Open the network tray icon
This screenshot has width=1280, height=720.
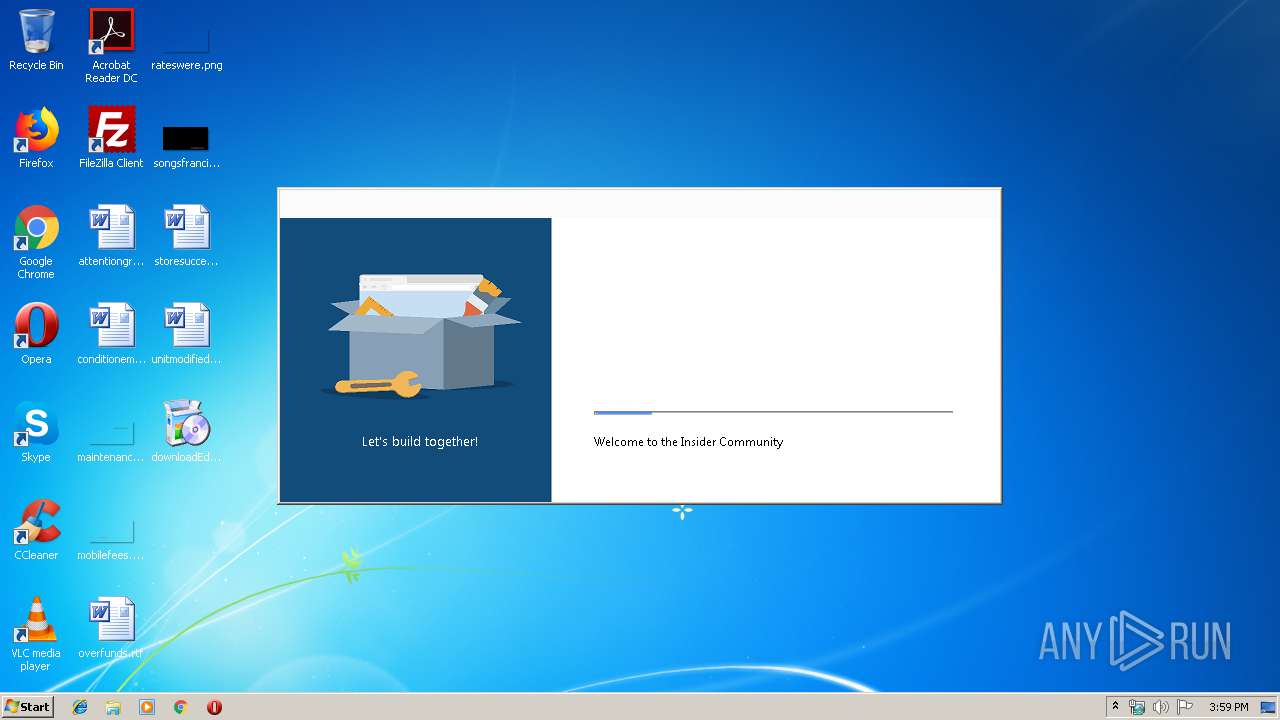[x=1137, y=707]
